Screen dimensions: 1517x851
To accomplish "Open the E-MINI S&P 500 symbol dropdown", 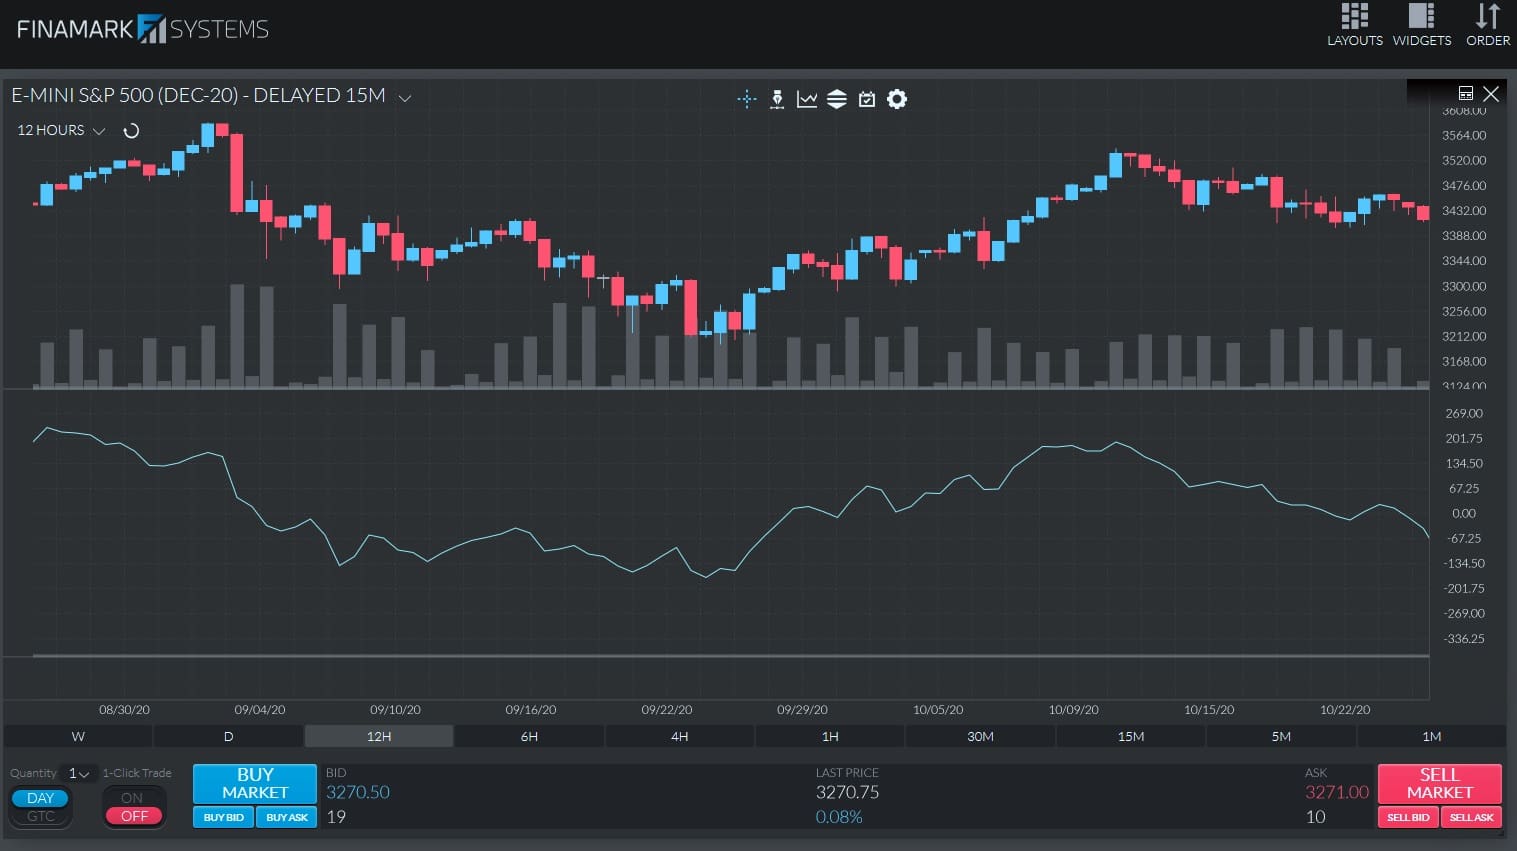I will click(x=404, y=97).
